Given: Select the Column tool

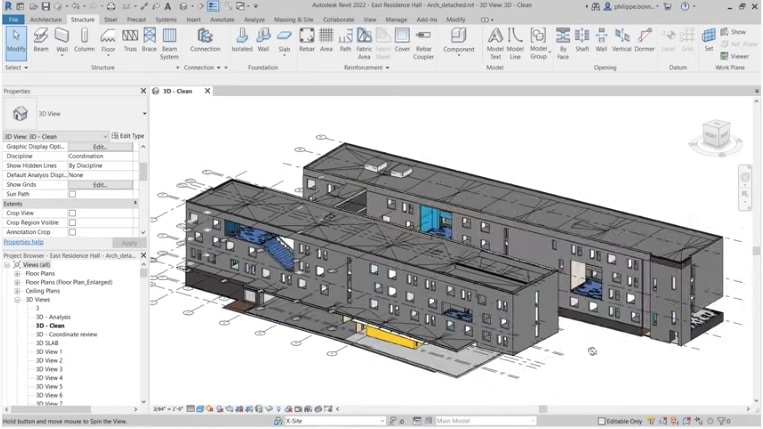Looking at the screenshot, I should click(x=84, y=40).
